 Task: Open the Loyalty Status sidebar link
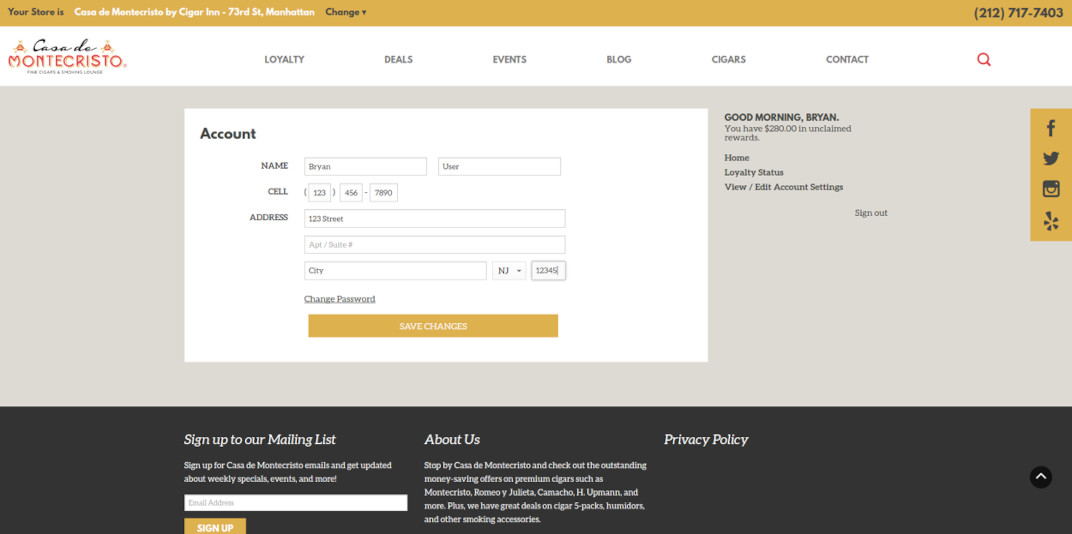click(x=754, y=172)
